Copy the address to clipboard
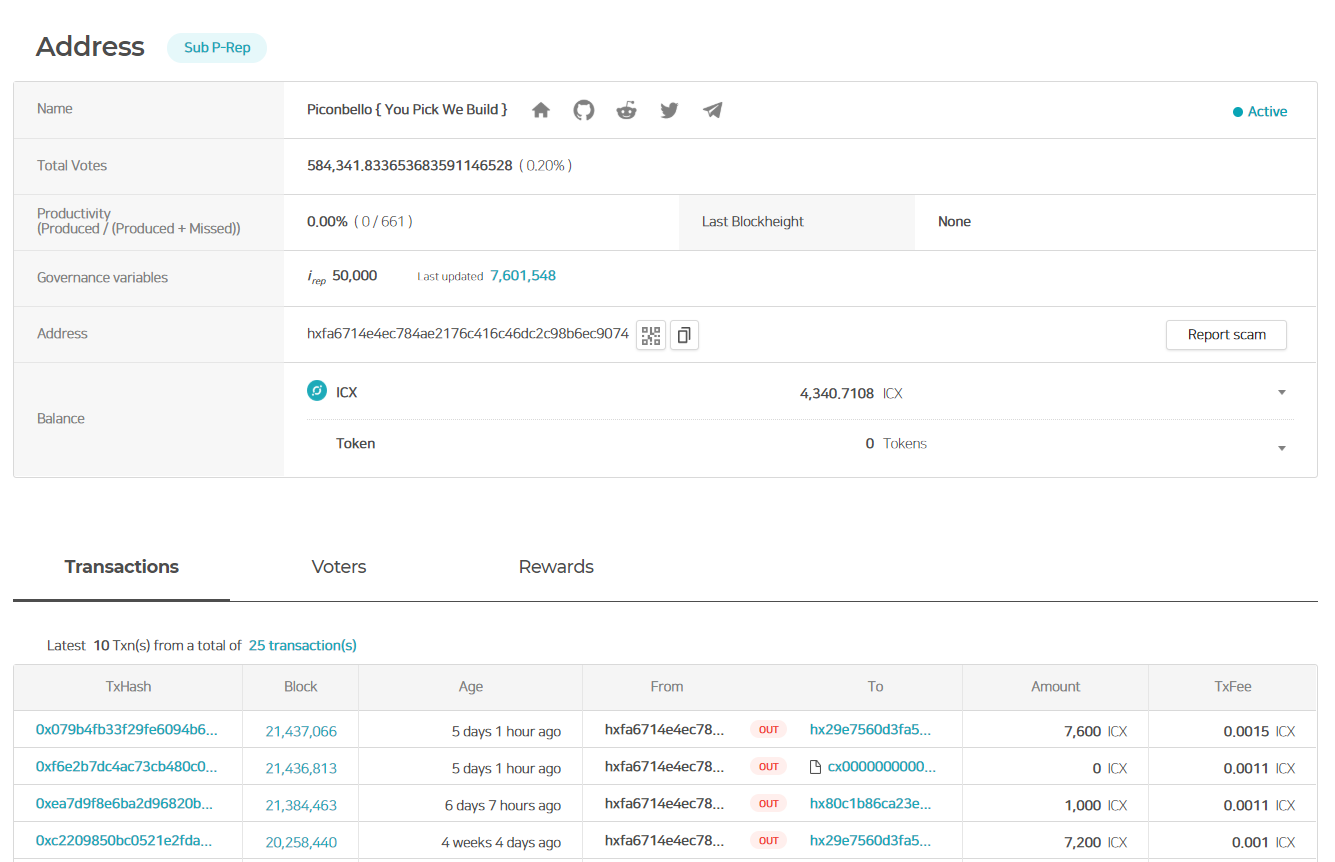 click(x=684, y=335)
